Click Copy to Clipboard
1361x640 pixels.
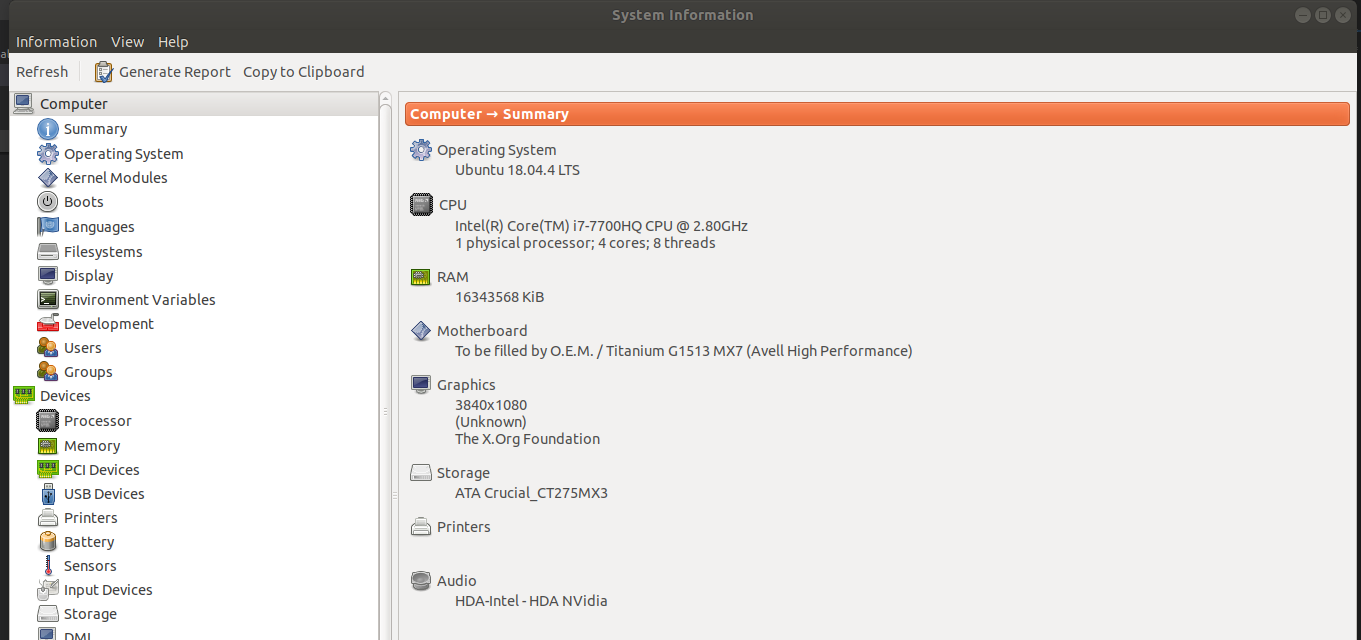coord(304,72)
